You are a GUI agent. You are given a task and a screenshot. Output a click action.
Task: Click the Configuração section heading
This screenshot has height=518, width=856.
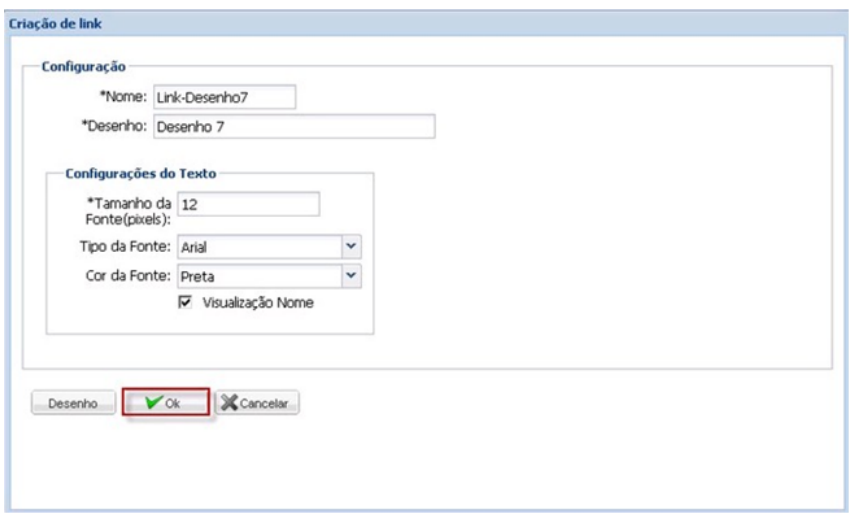tap(82, 67)
